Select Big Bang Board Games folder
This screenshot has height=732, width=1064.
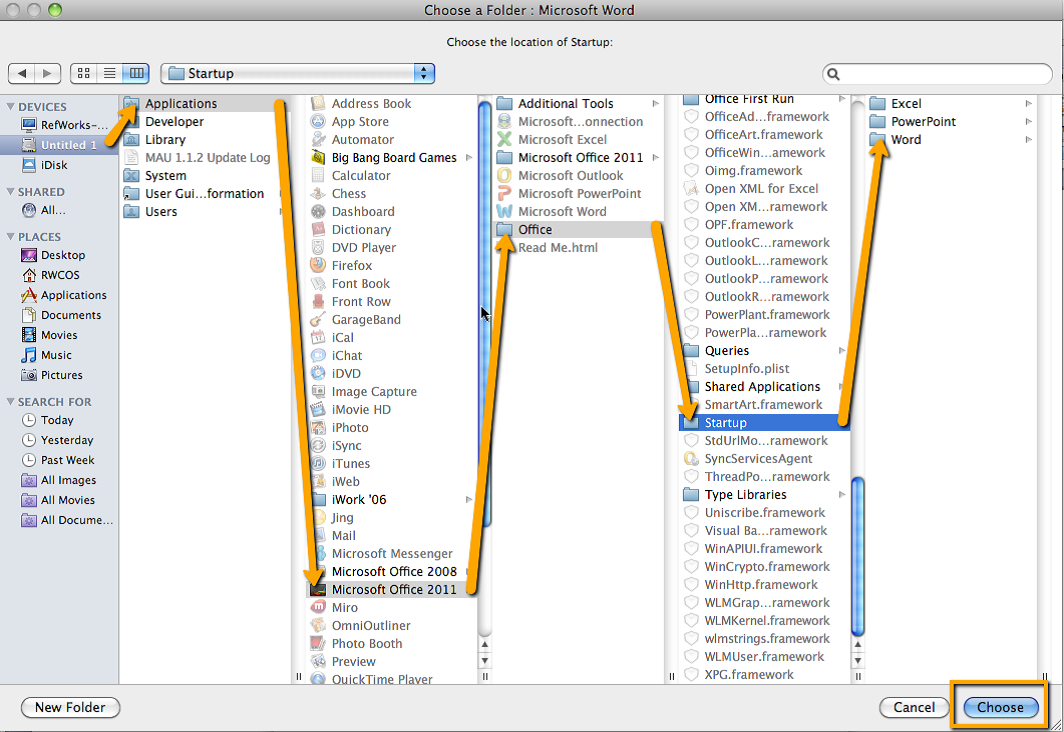[x=392, y=157]
